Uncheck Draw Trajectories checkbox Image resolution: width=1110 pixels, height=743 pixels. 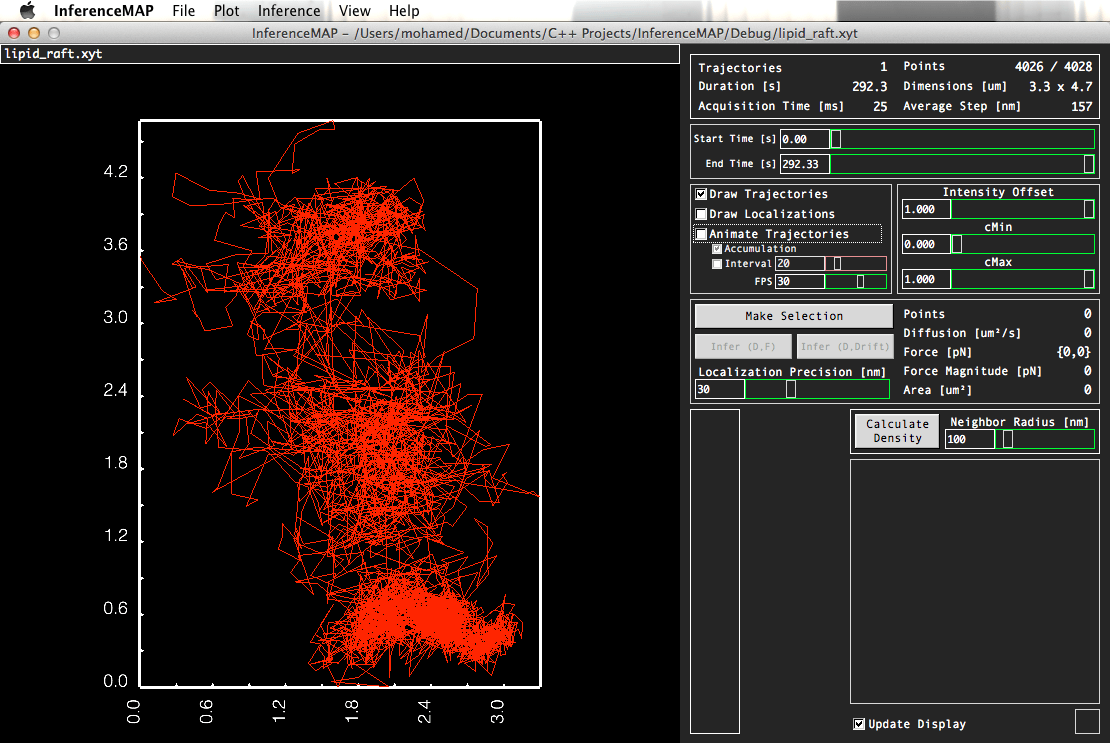point(702,194)
